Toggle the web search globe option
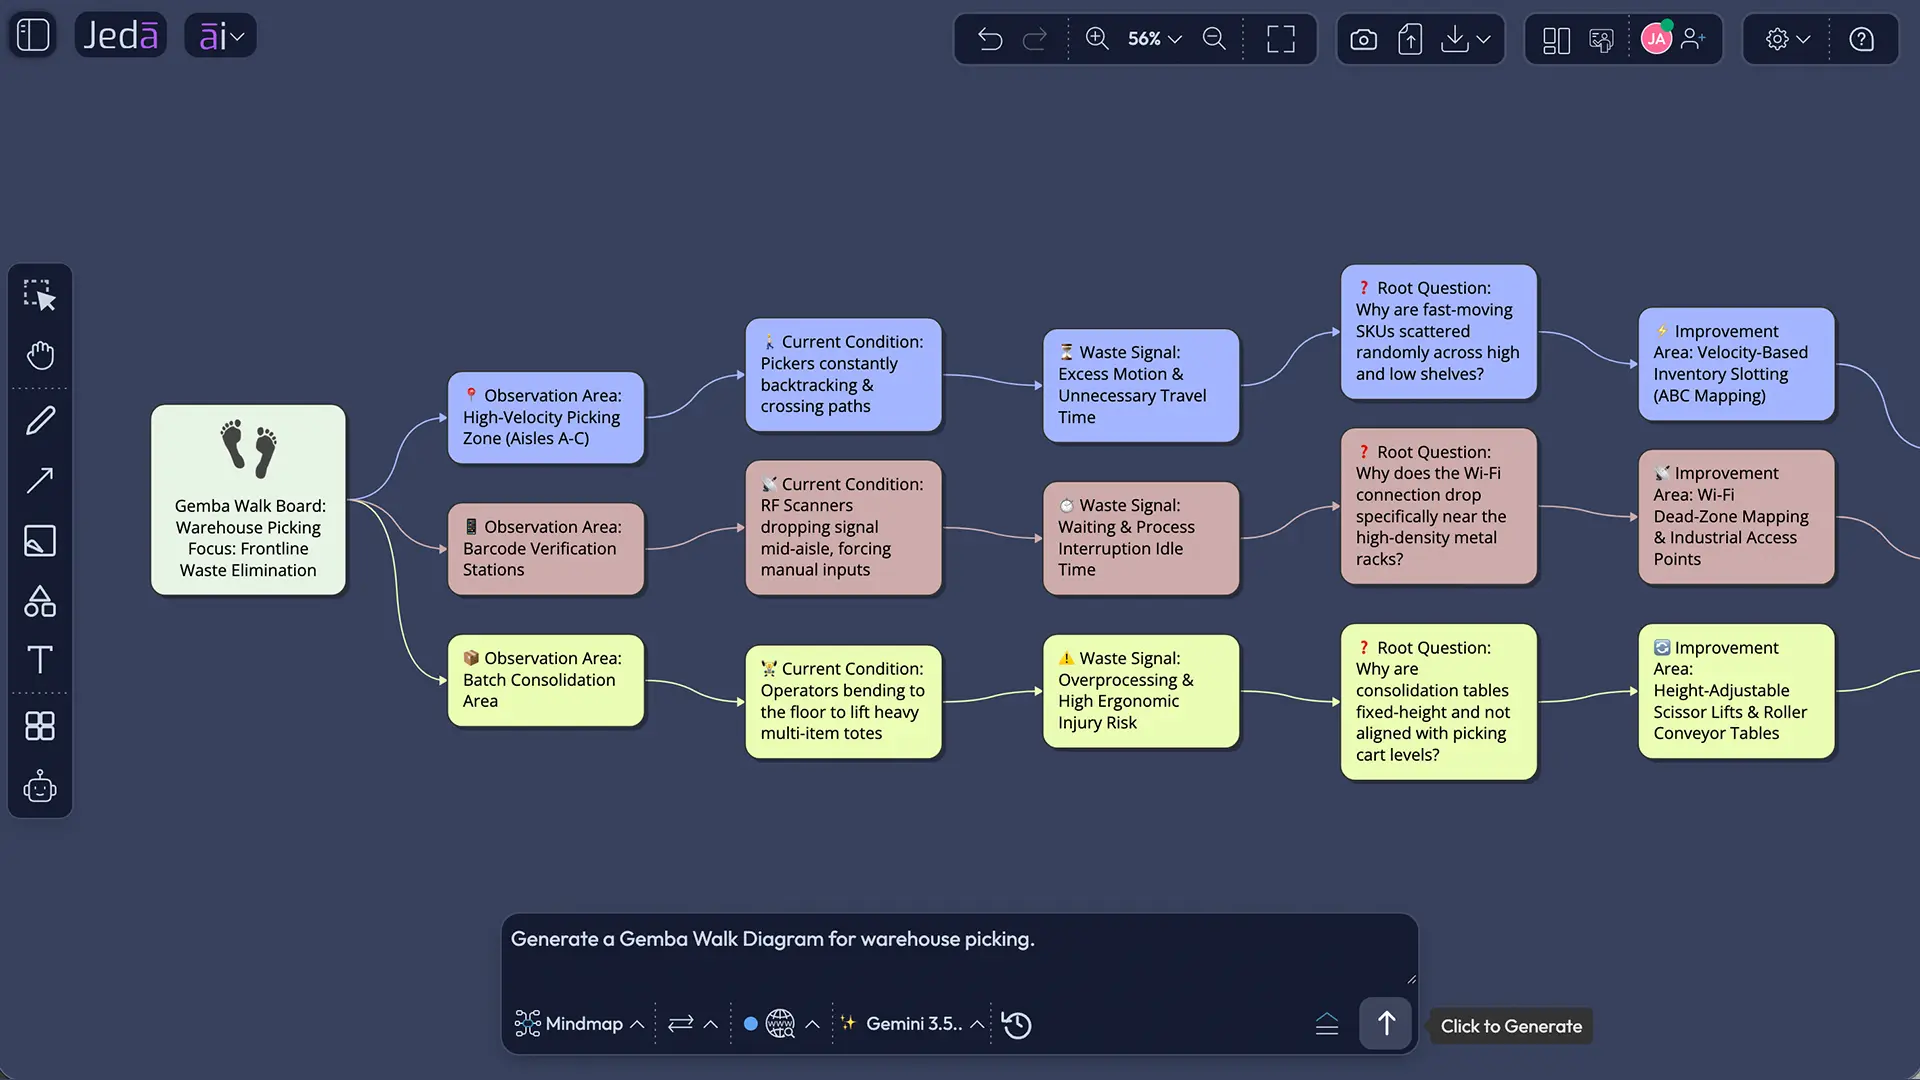The height and width of the screenshot is (1080, 1920). [x=780, y=1024]
